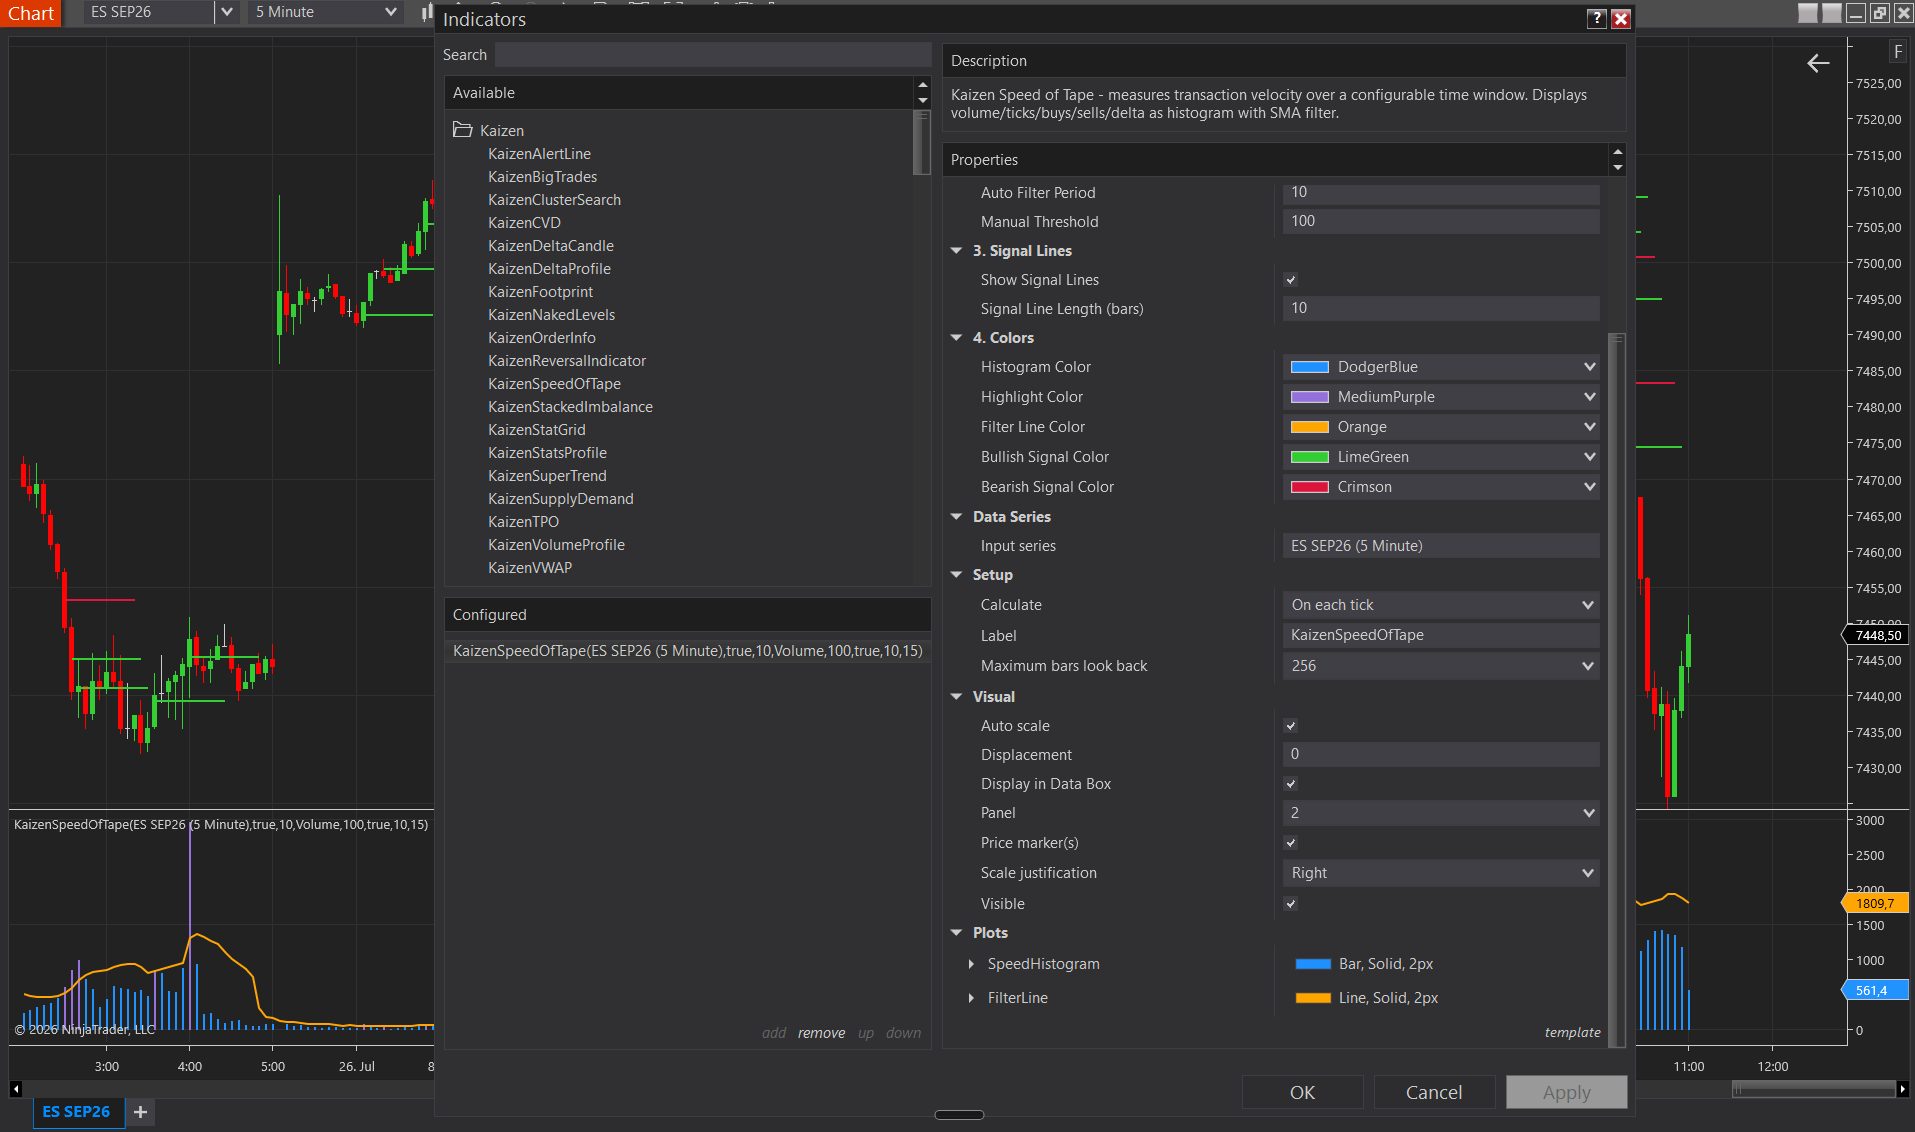Click OK to confirm indicators
Image resolution: width=1915 pixels, height=1132 pixels.
click(1302, 1092)
